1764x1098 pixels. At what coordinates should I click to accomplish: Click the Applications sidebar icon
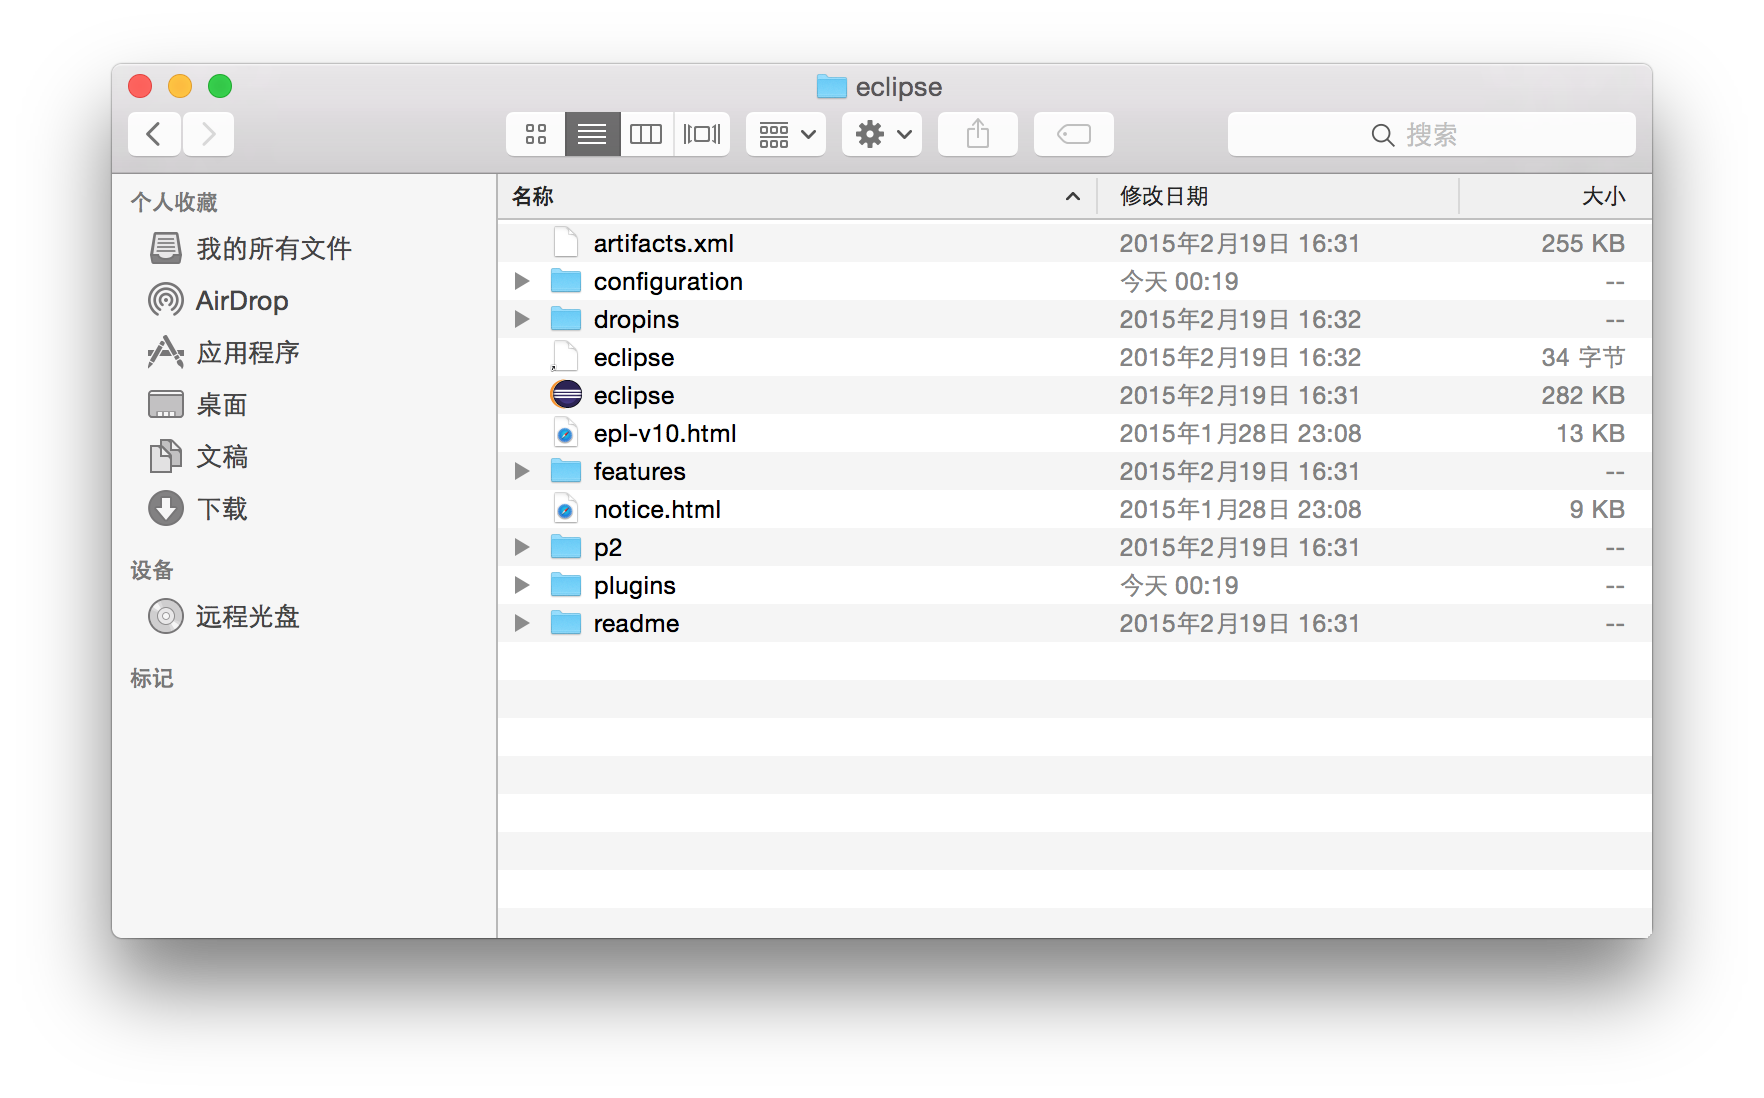click(166, 352)
